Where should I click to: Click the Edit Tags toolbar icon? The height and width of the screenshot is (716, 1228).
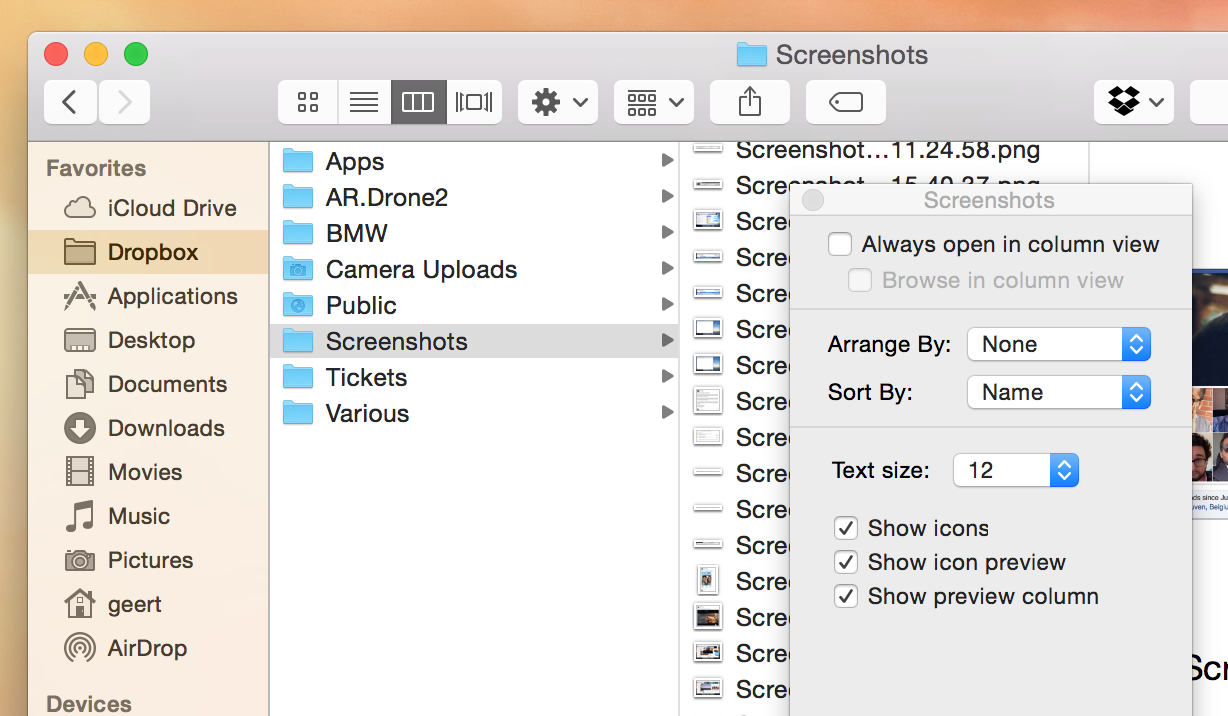point(845,102)
